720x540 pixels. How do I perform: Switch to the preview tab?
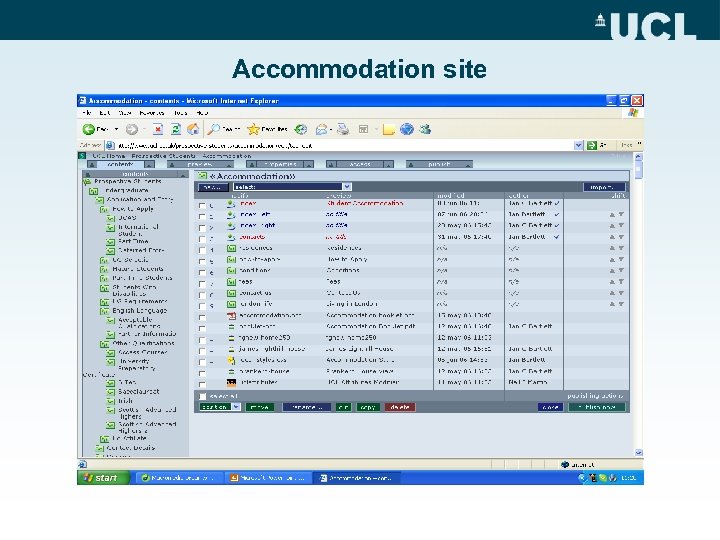coord(200,164)
